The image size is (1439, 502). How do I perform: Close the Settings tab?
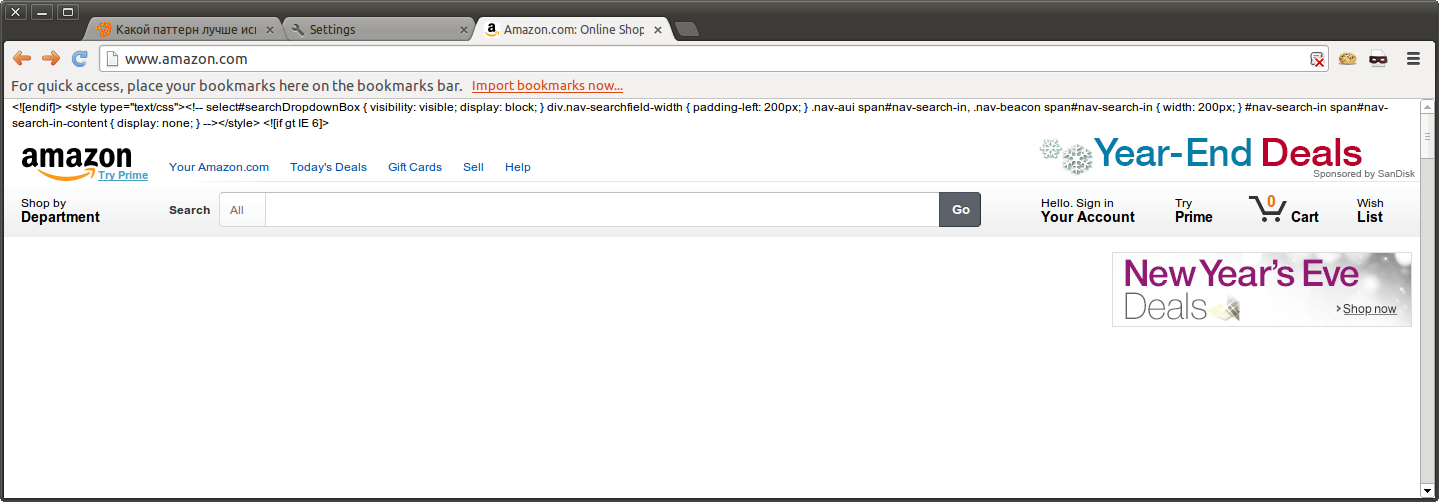463,30
